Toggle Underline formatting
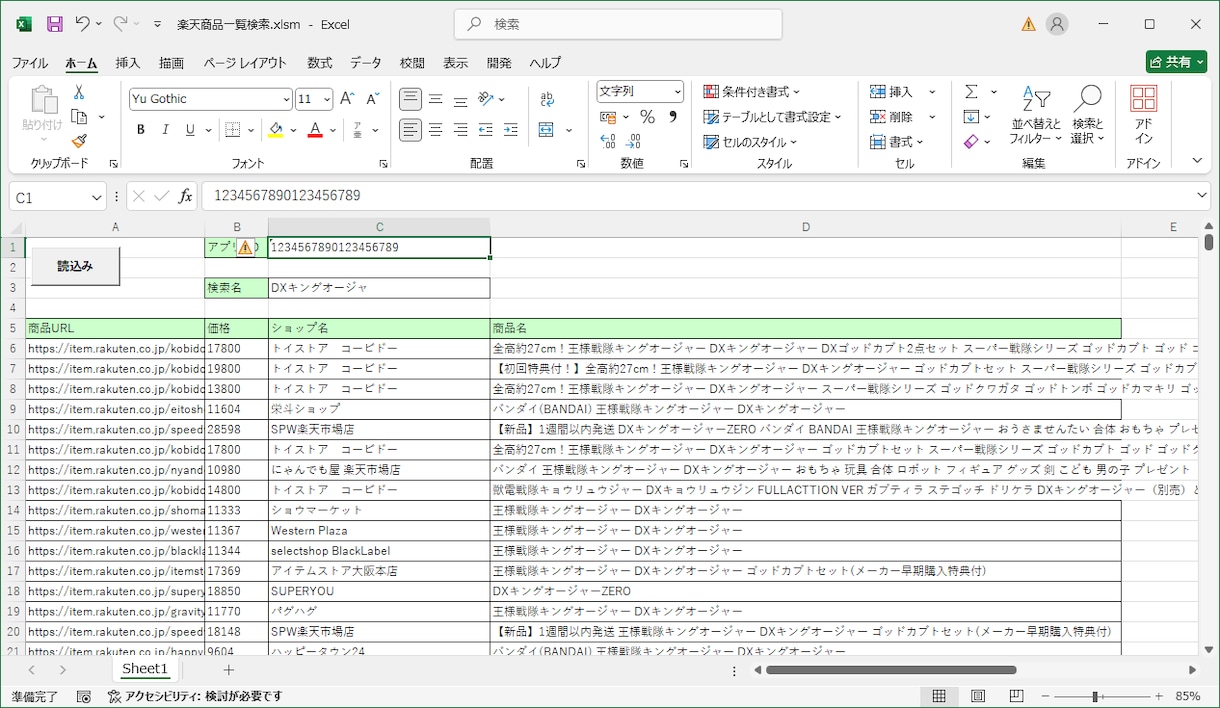Viewport: 1220px width, 708px height. coord(189,130)
